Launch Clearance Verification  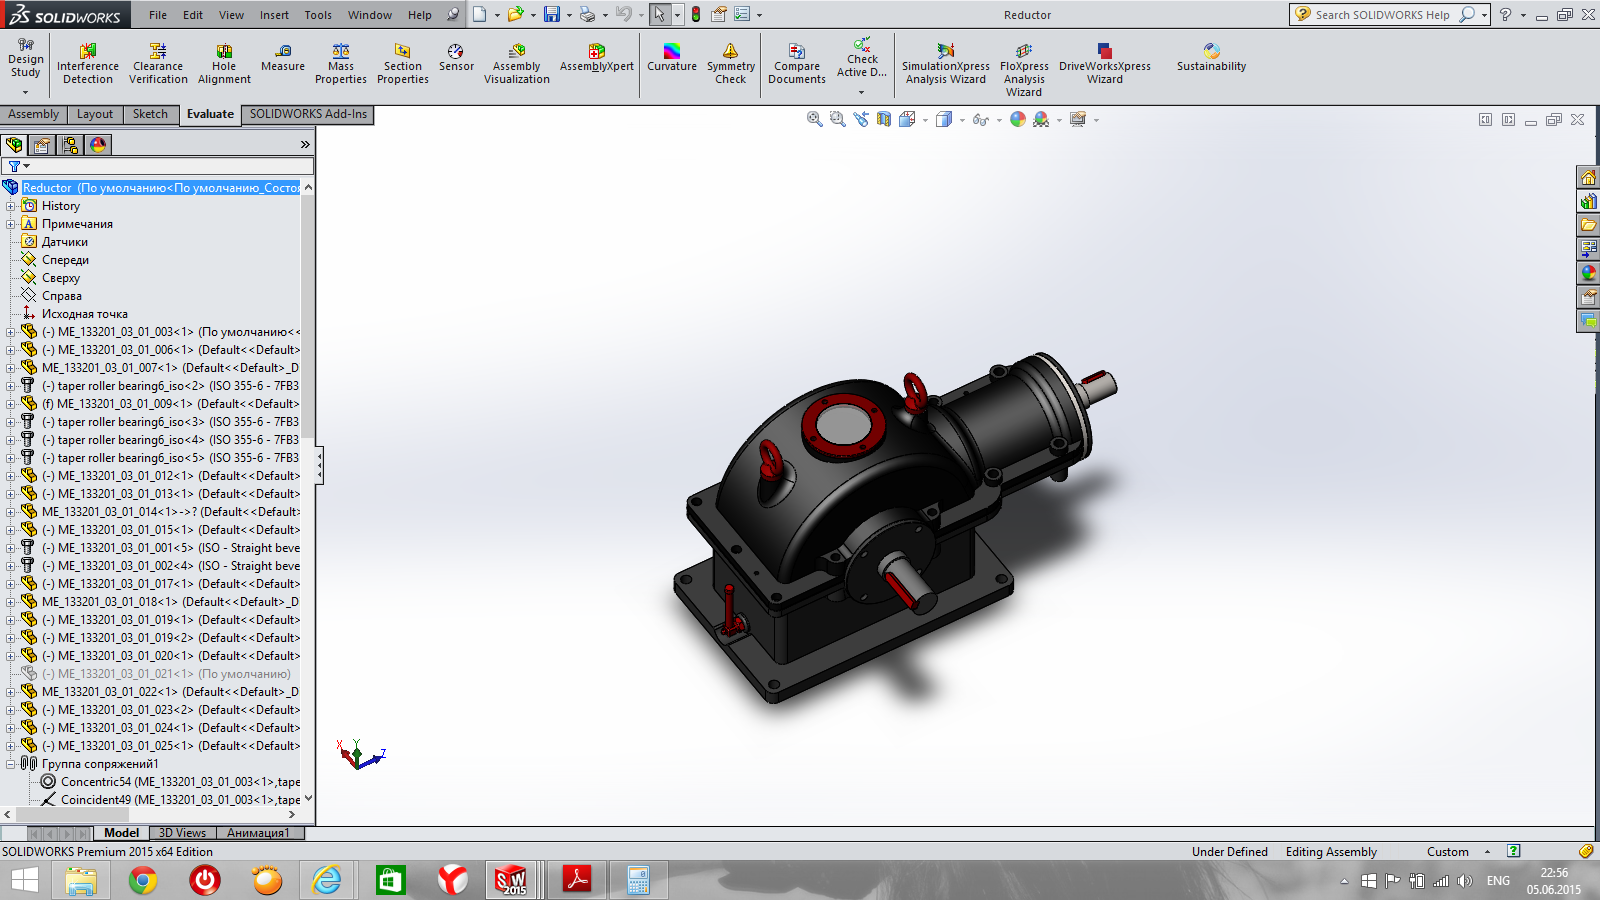coord(158,64)
